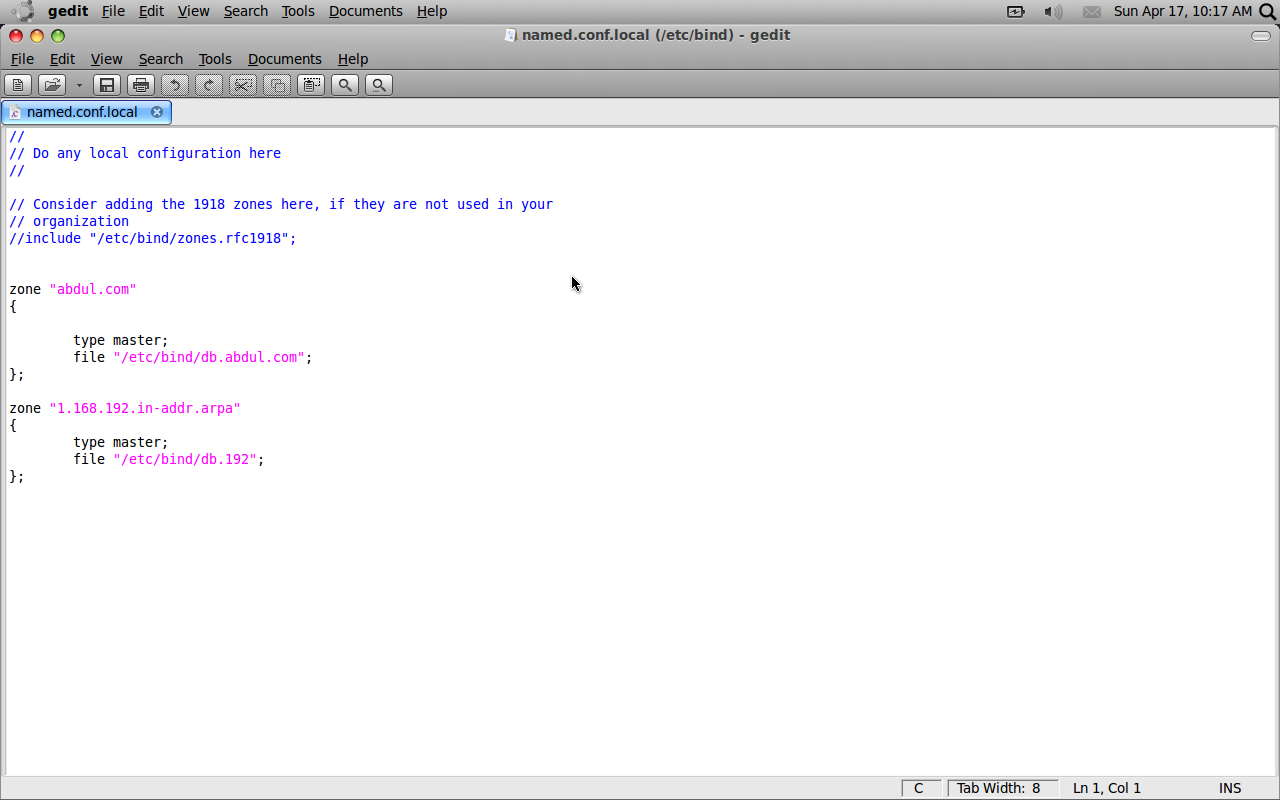Click the zone "1.168.192.in-addr.arpa" line
This screenshot has height=800, width=1280.
pyautogui.click(x=125, y=408)
